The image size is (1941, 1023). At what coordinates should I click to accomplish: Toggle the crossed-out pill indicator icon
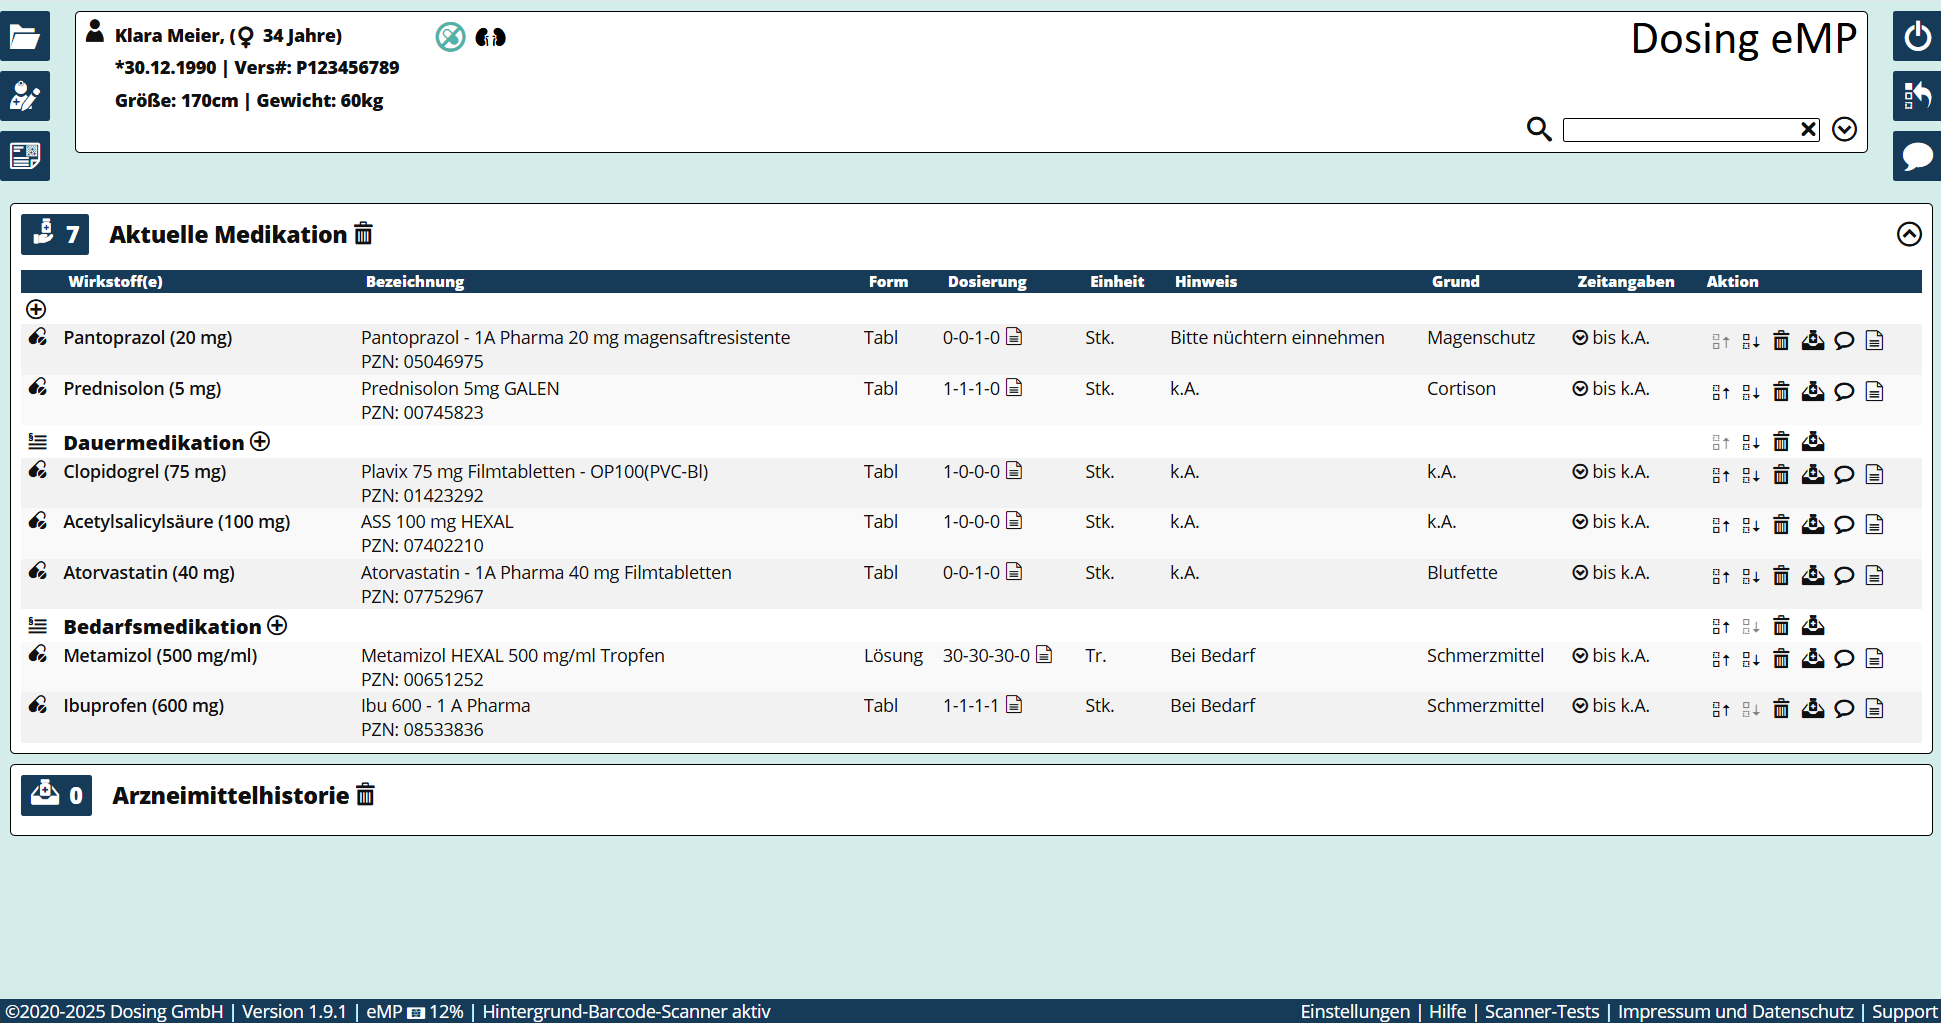coord(450,38)
